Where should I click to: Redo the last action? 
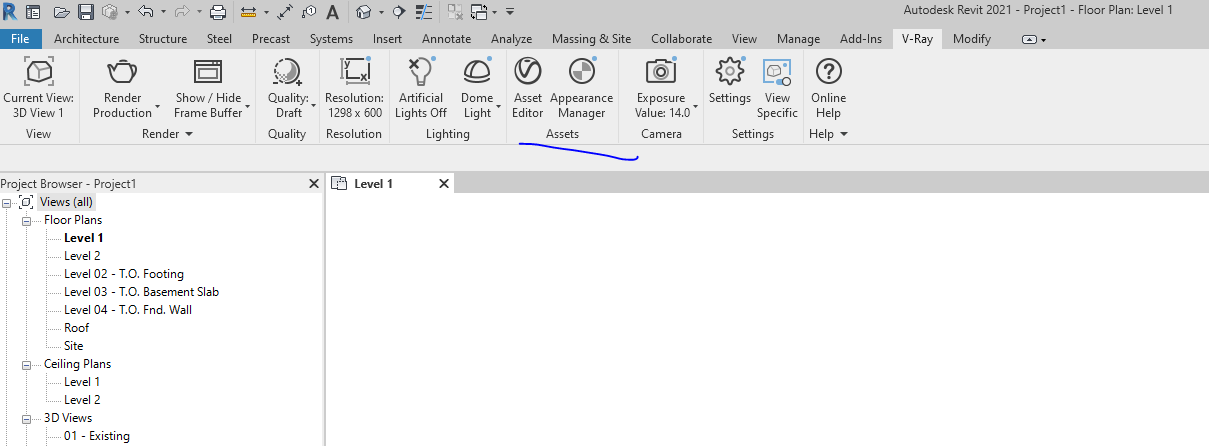click(182, 11)
